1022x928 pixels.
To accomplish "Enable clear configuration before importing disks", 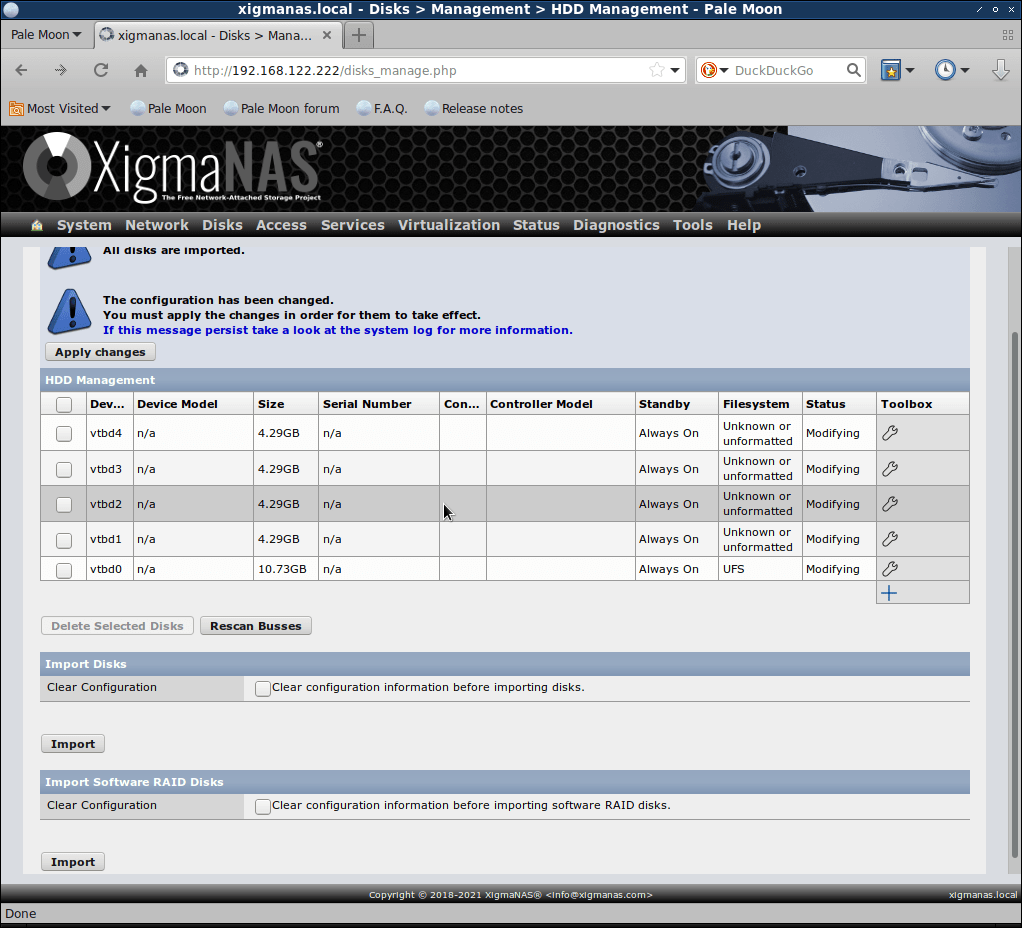I will pos(263,688).
